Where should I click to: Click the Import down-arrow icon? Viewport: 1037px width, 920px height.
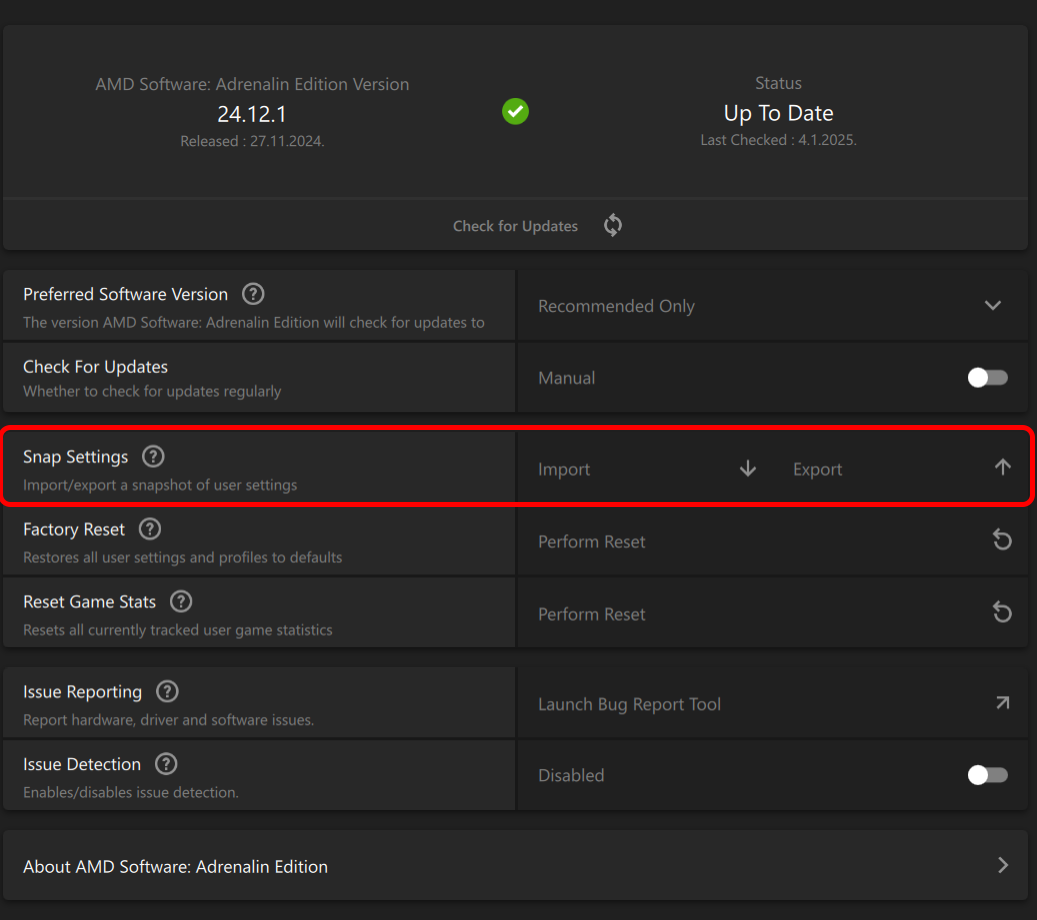(748, 468)
